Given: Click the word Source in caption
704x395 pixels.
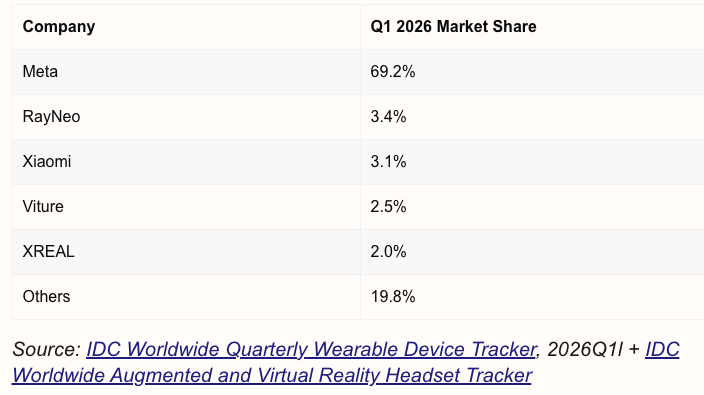Looking at the screenshot, I should [46, 349].
